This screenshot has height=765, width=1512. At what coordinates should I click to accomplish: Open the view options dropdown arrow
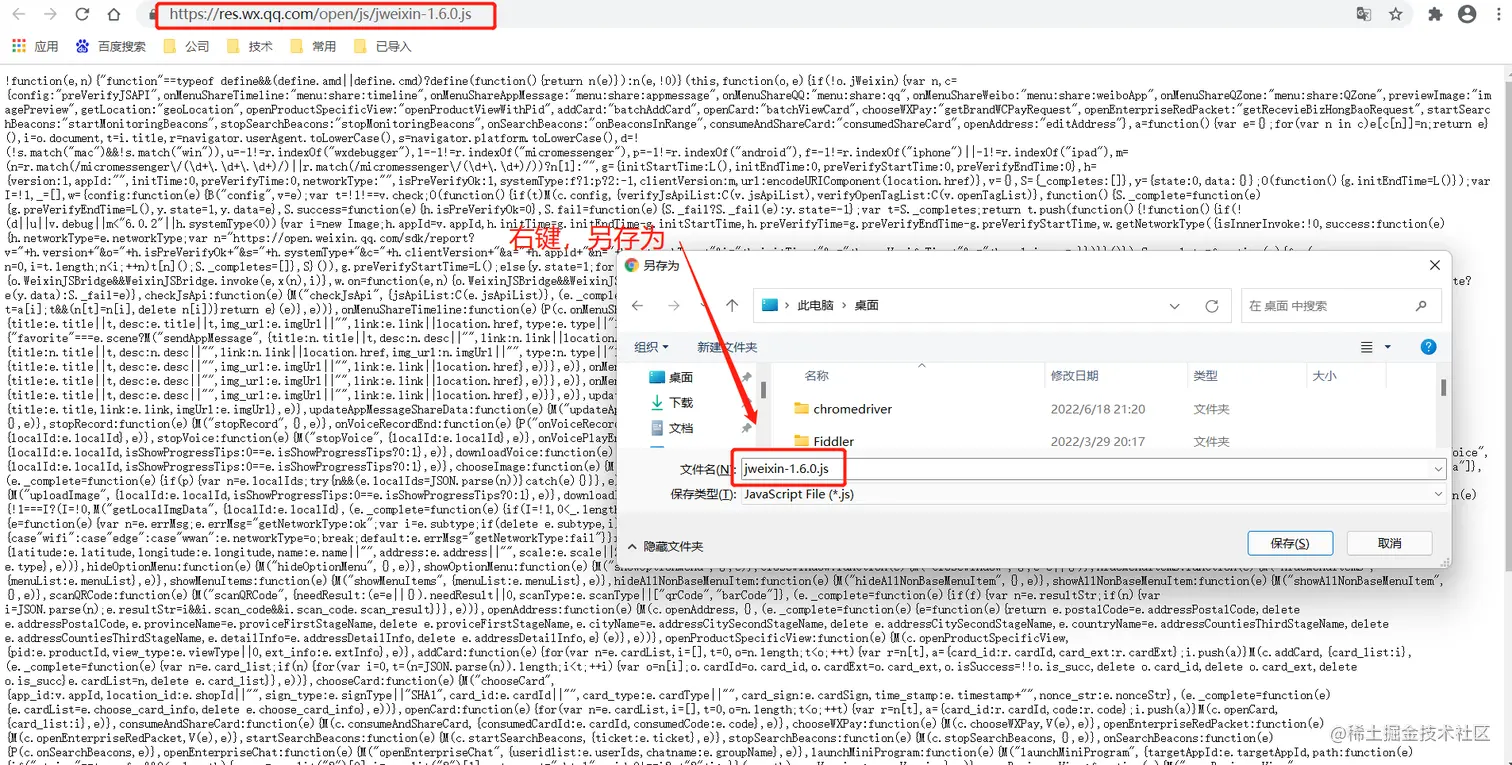click(x=1387, y=347)
